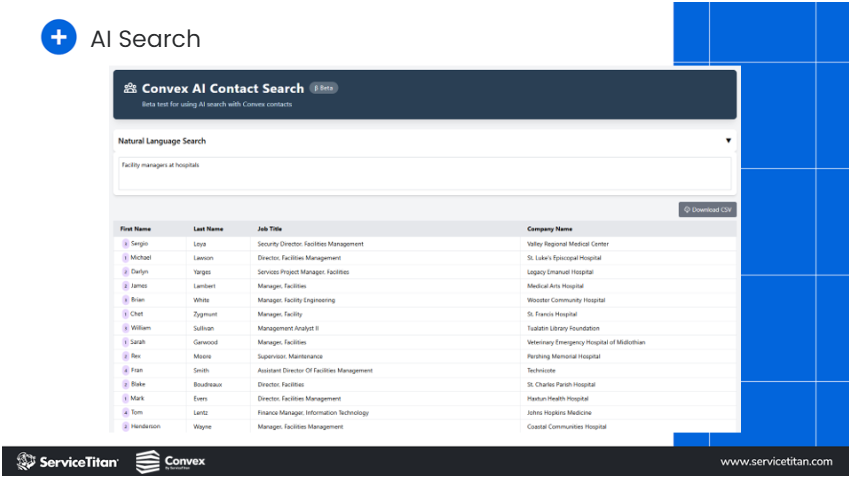Click job title Security Director, Facilities Management

pos(310,244)
